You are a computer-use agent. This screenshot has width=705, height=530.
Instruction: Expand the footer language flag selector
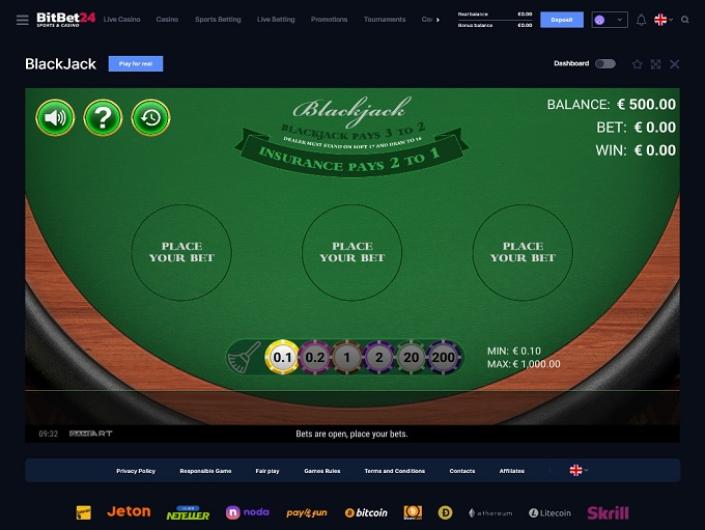[x=578, y=470]
